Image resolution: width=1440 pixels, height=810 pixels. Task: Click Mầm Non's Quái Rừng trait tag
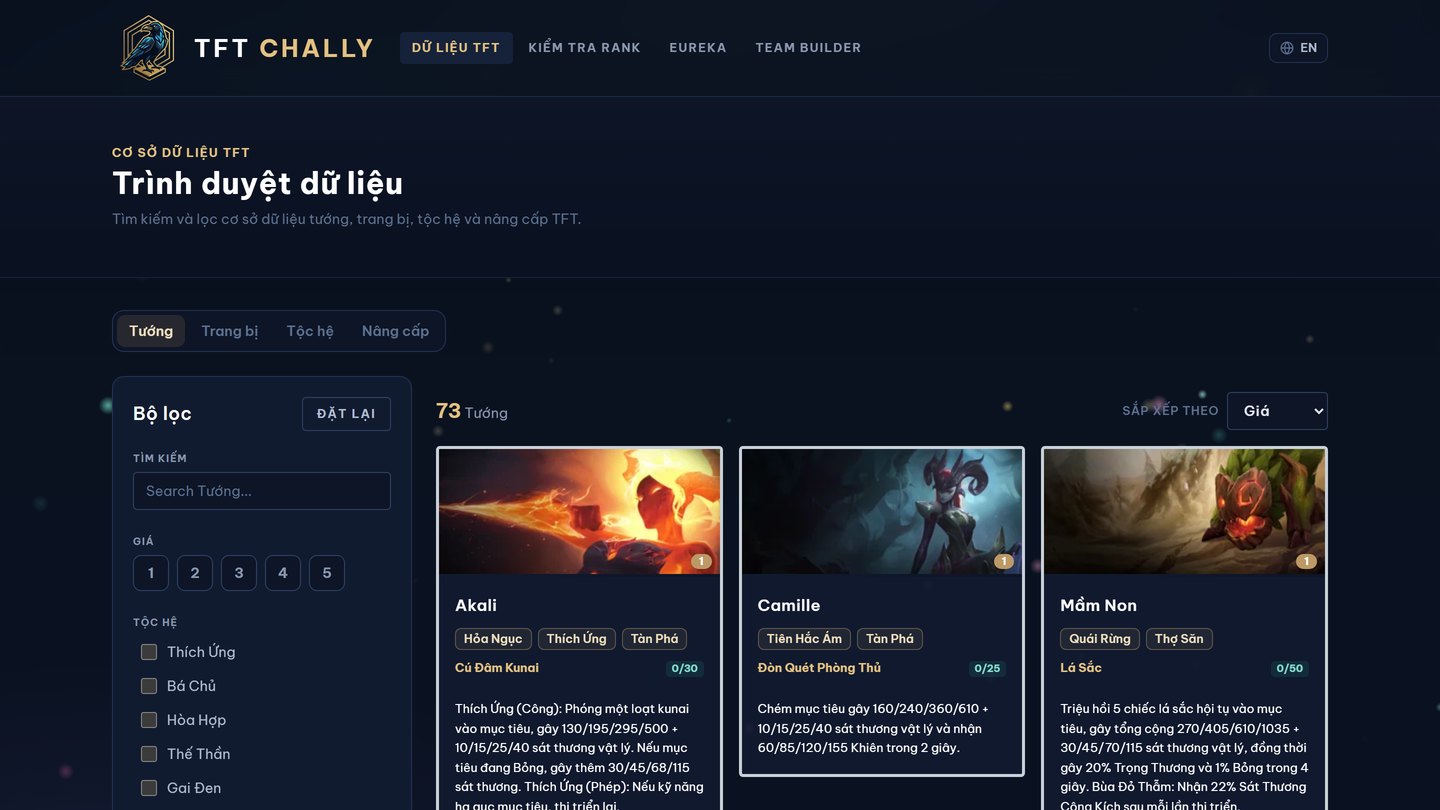[x=1100, y=639]
